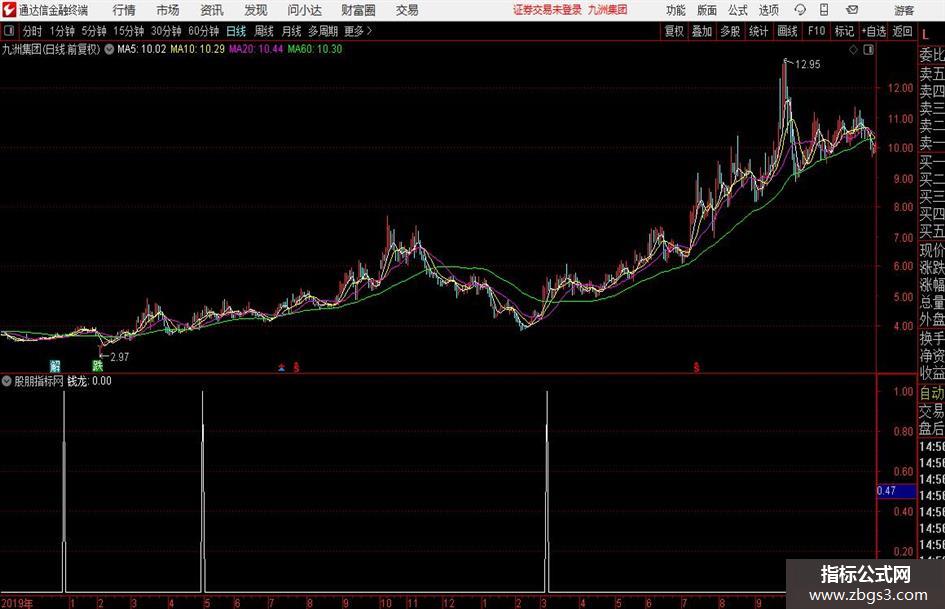Click the customer service headset icon
Viewport: 945px width, 609px height.
click(800, 10)
